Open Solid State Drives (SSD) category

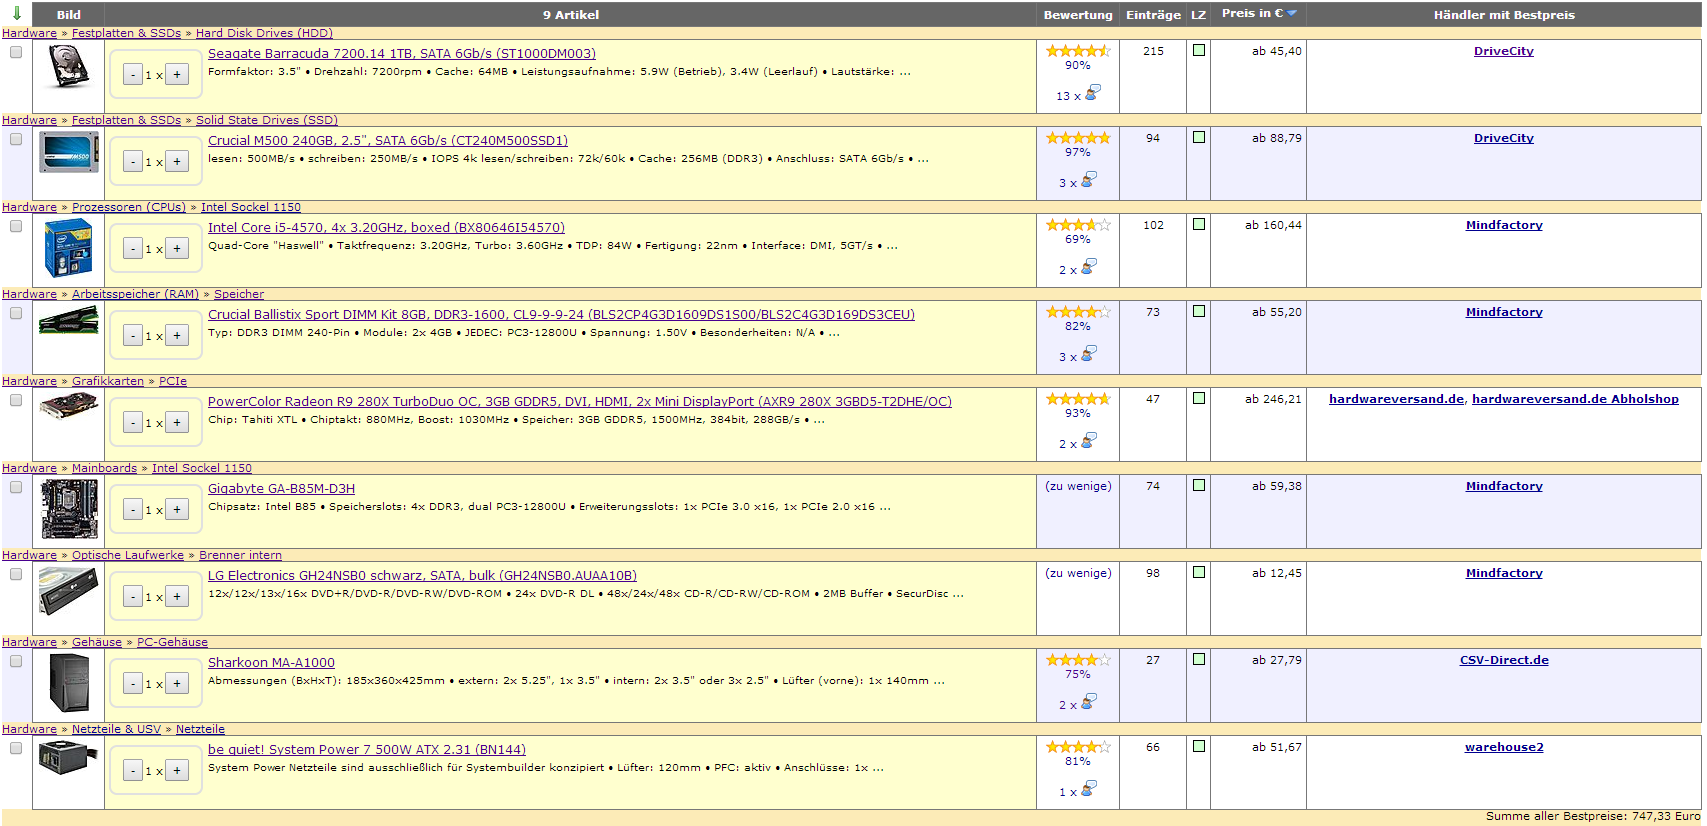267,120
